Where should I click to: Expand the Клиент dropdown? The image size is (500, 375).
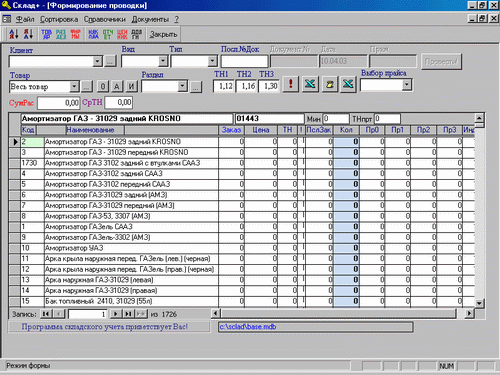(97, 61)
